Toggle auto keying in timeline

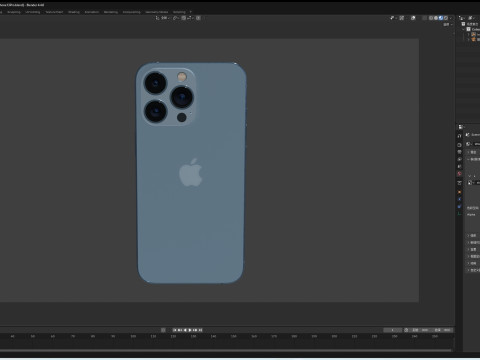(163, 330)
